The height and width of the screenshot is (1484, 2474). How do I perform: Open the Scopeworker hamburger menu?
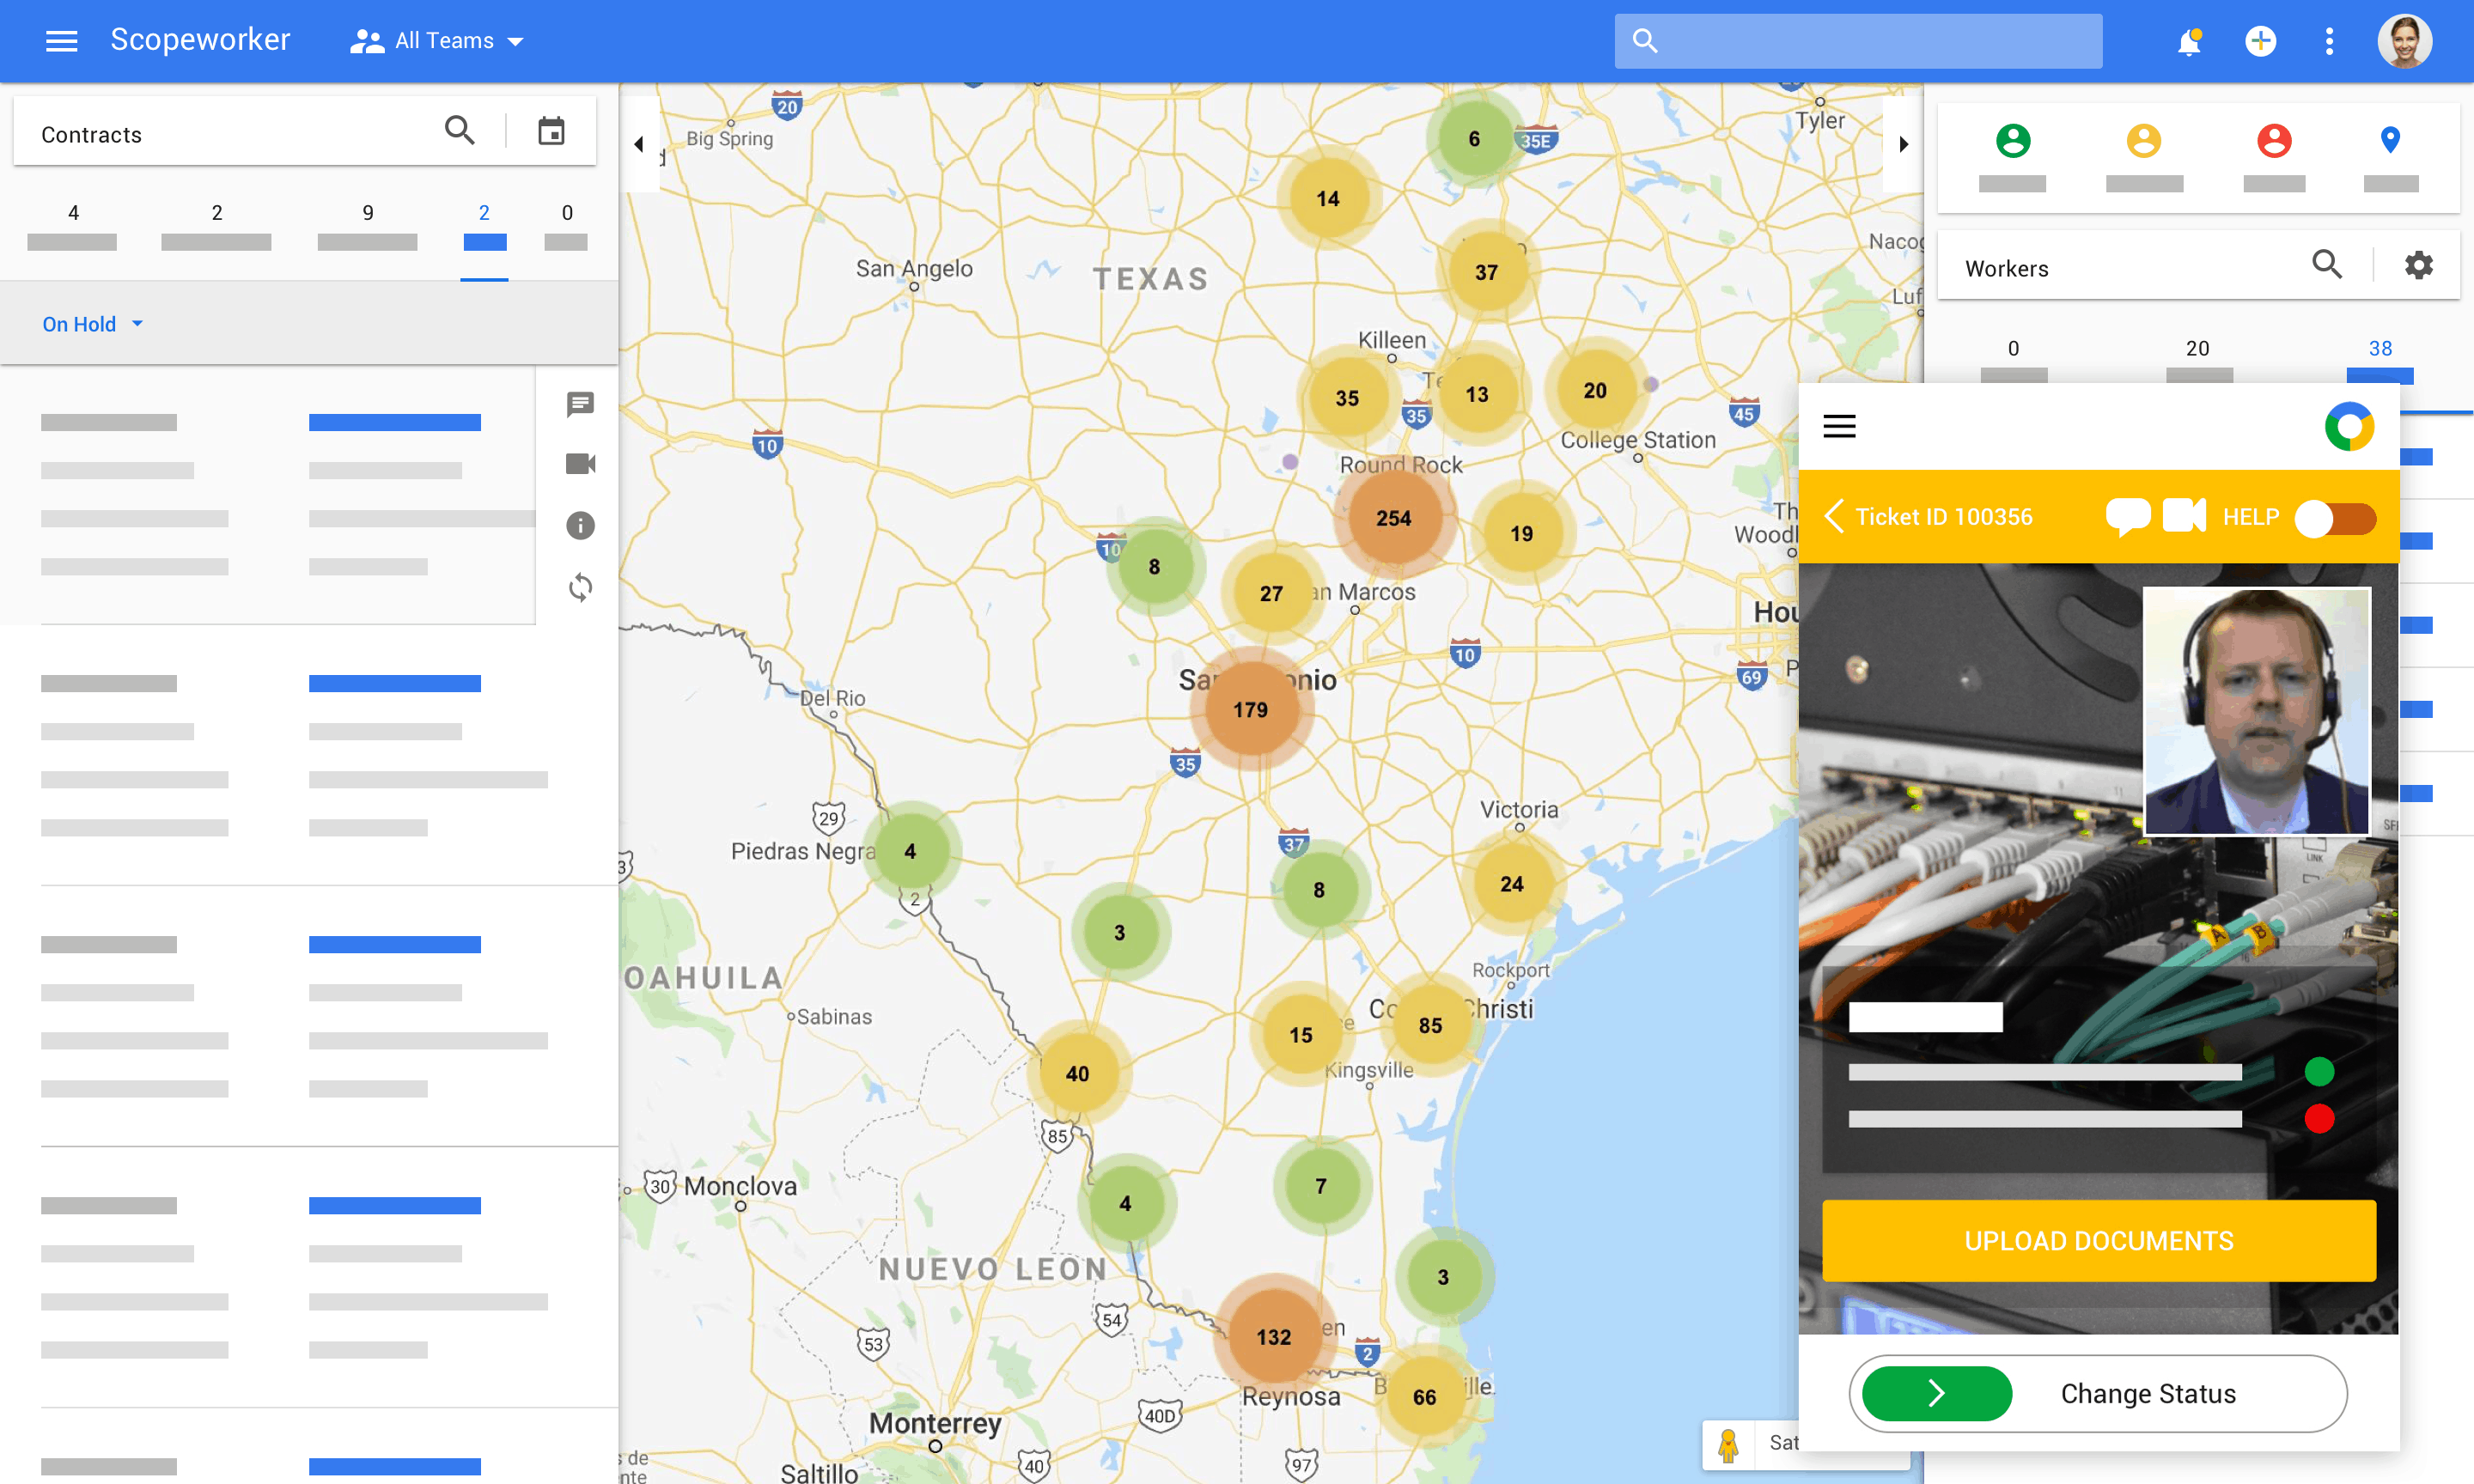point(61,41)
